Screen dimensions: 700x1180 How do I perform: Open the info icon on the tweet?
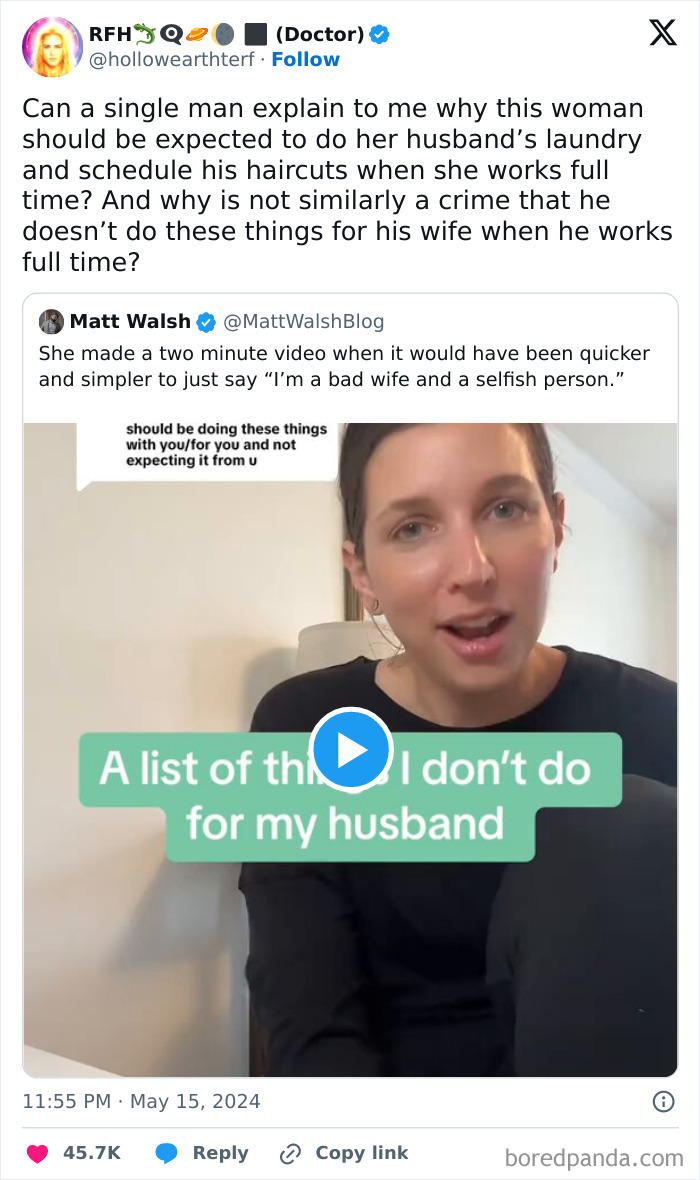pyautogui.click(x=665, y=1100)
